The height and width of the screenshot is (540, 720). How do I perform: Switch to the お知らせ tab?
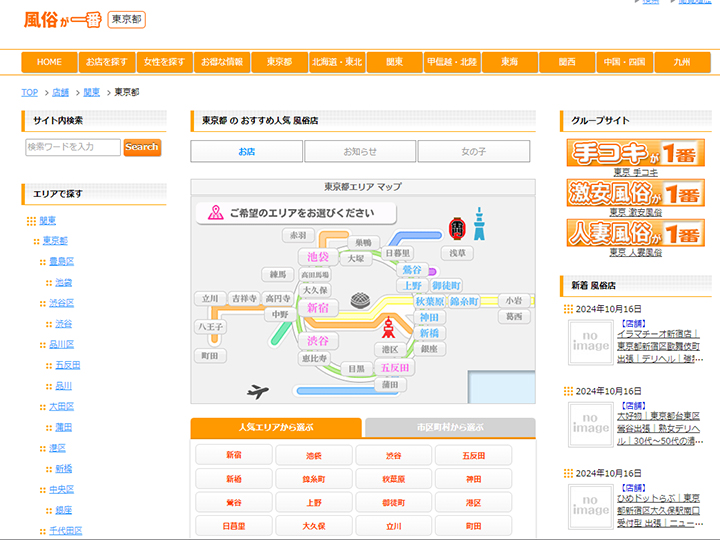360,152
